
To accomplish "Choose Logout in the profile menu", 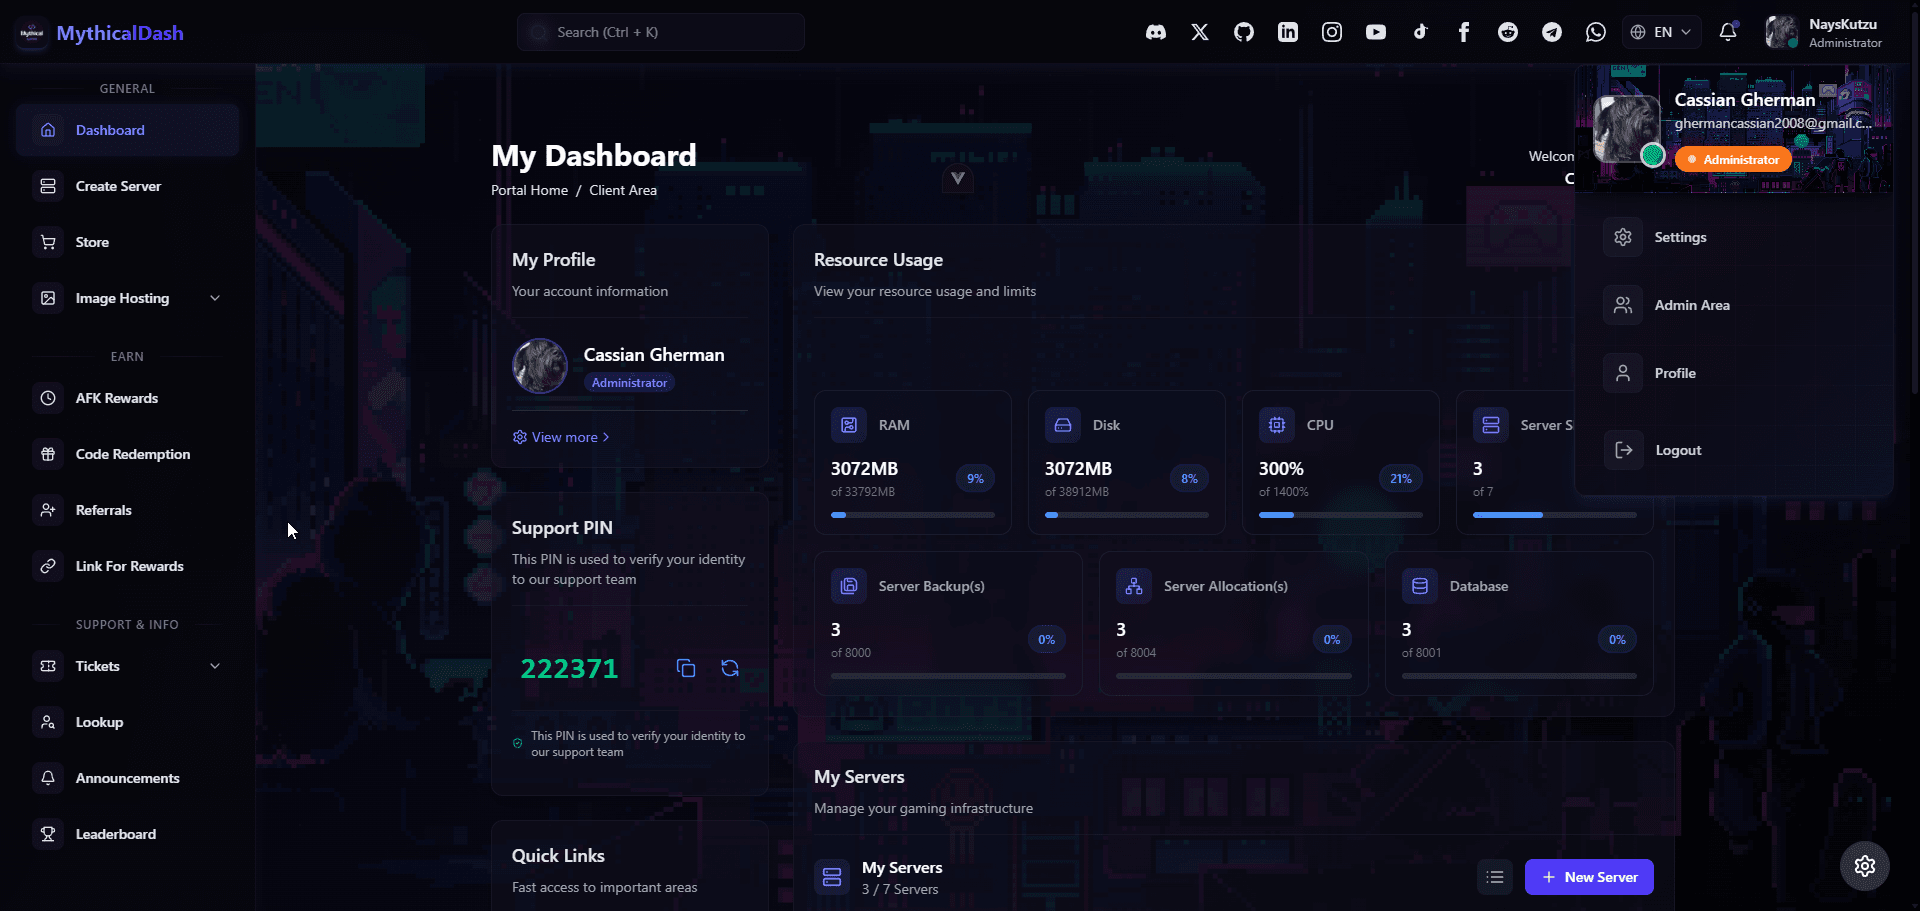I will coord(1677,450).
